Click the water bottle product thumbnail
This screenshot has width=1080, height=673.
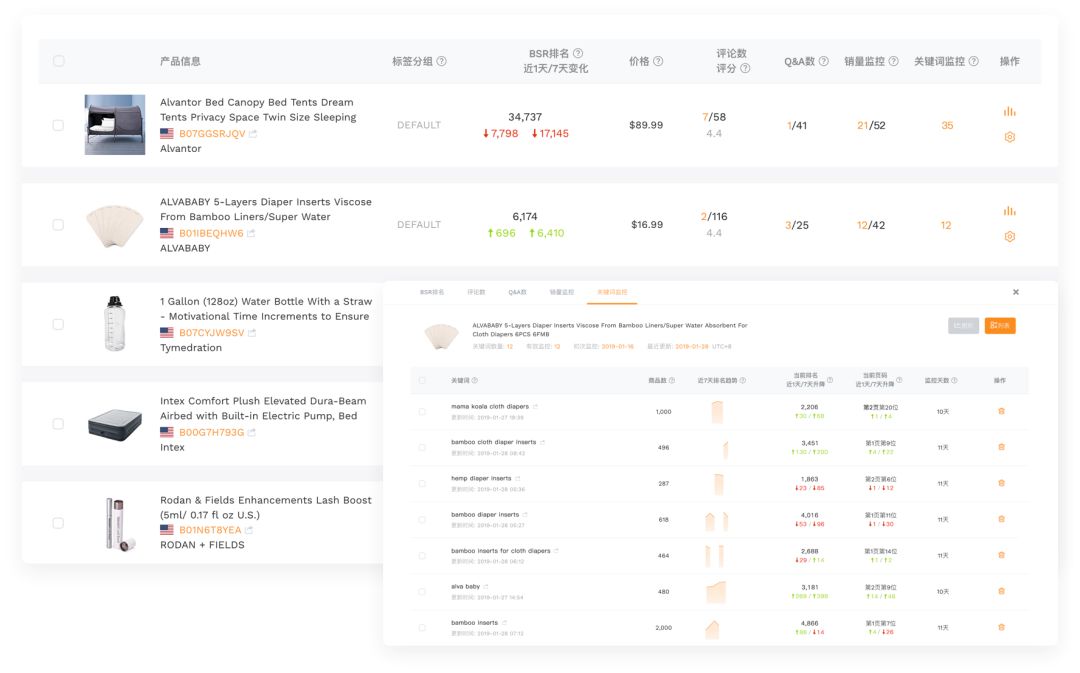[115, 324]
